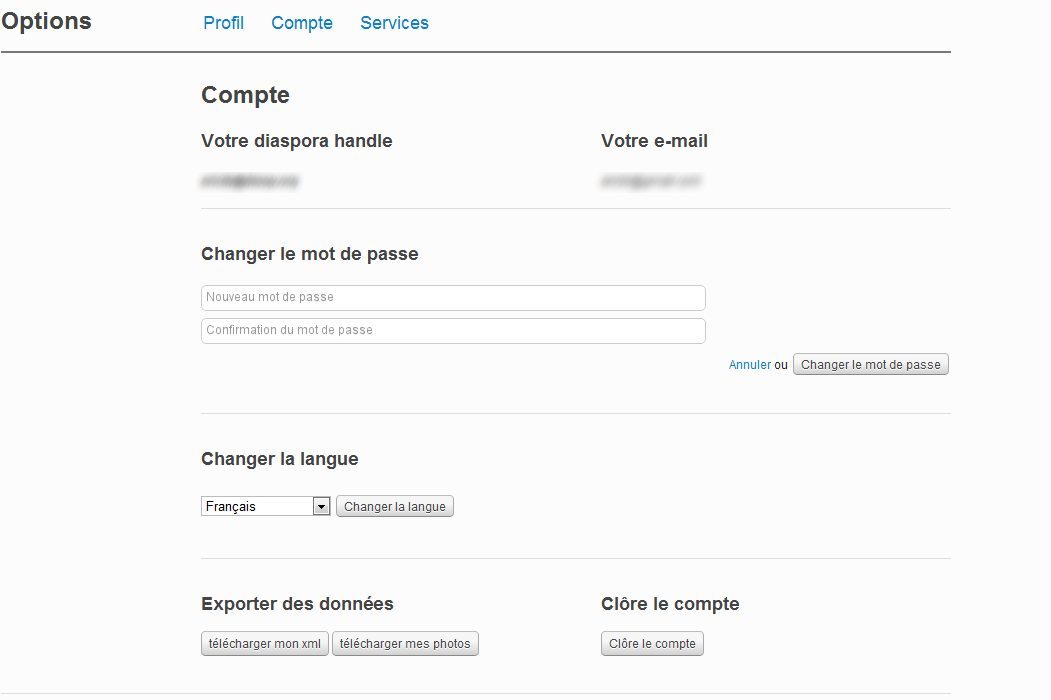1051x700 pixels.
Task: Click the Exporter des données heading
Action: click(x=297, y=604)
